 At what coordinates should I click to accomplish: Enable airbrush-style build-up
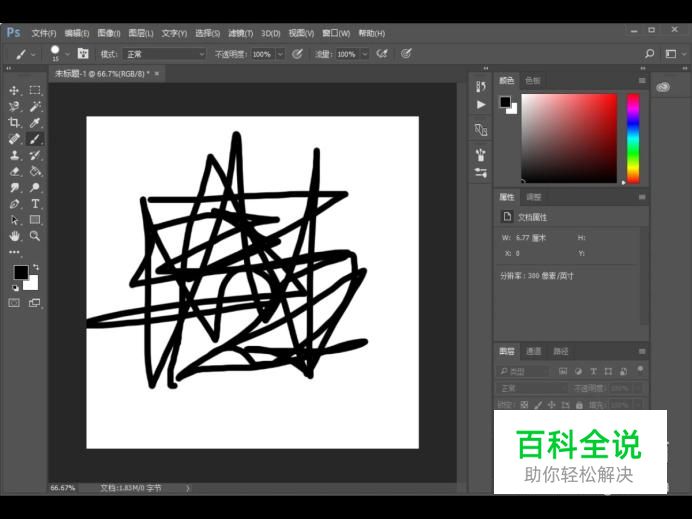click(382, 54)
